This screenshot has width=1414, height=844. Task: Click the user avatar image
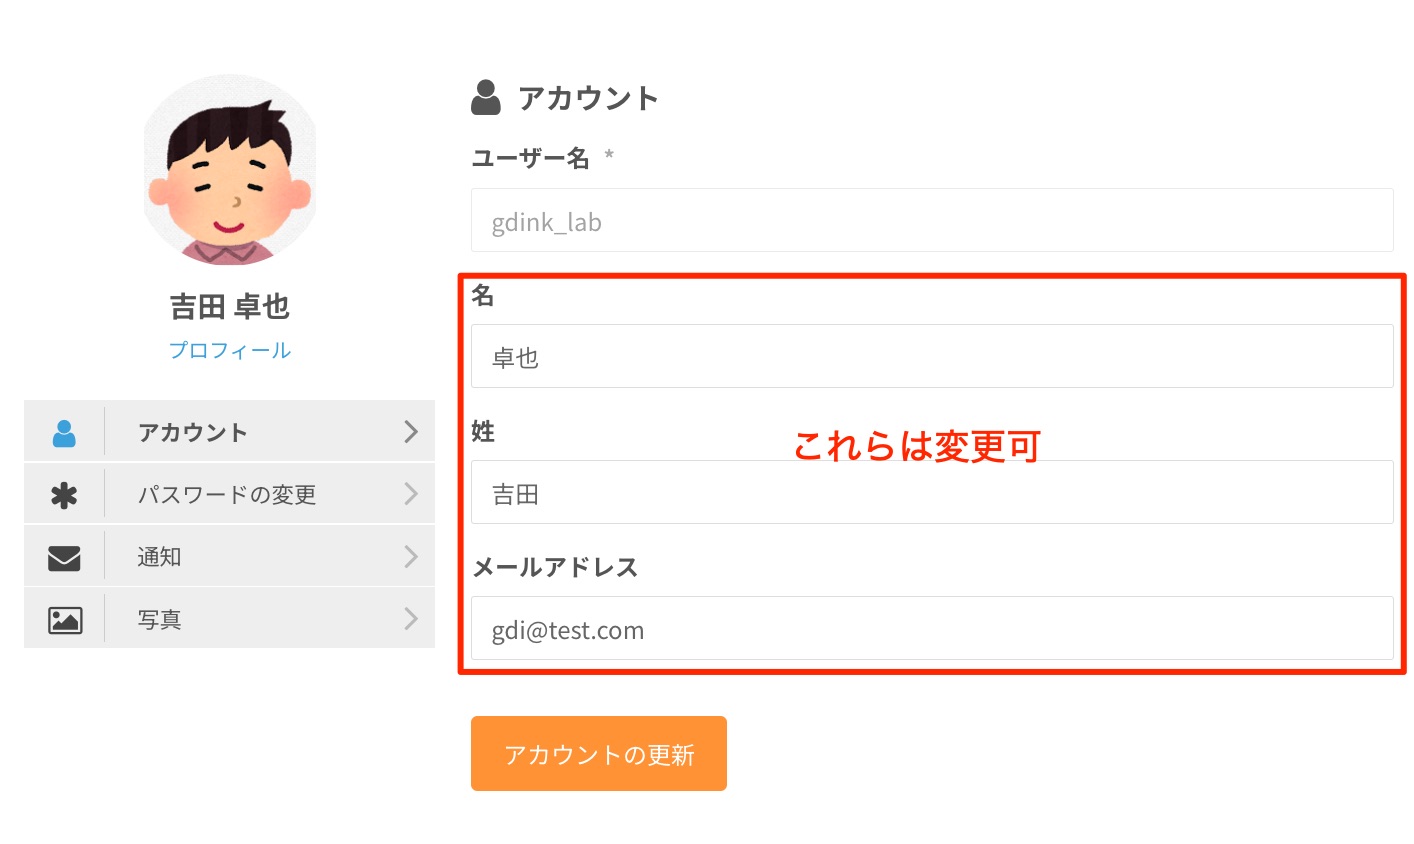[x=230, y=170]
